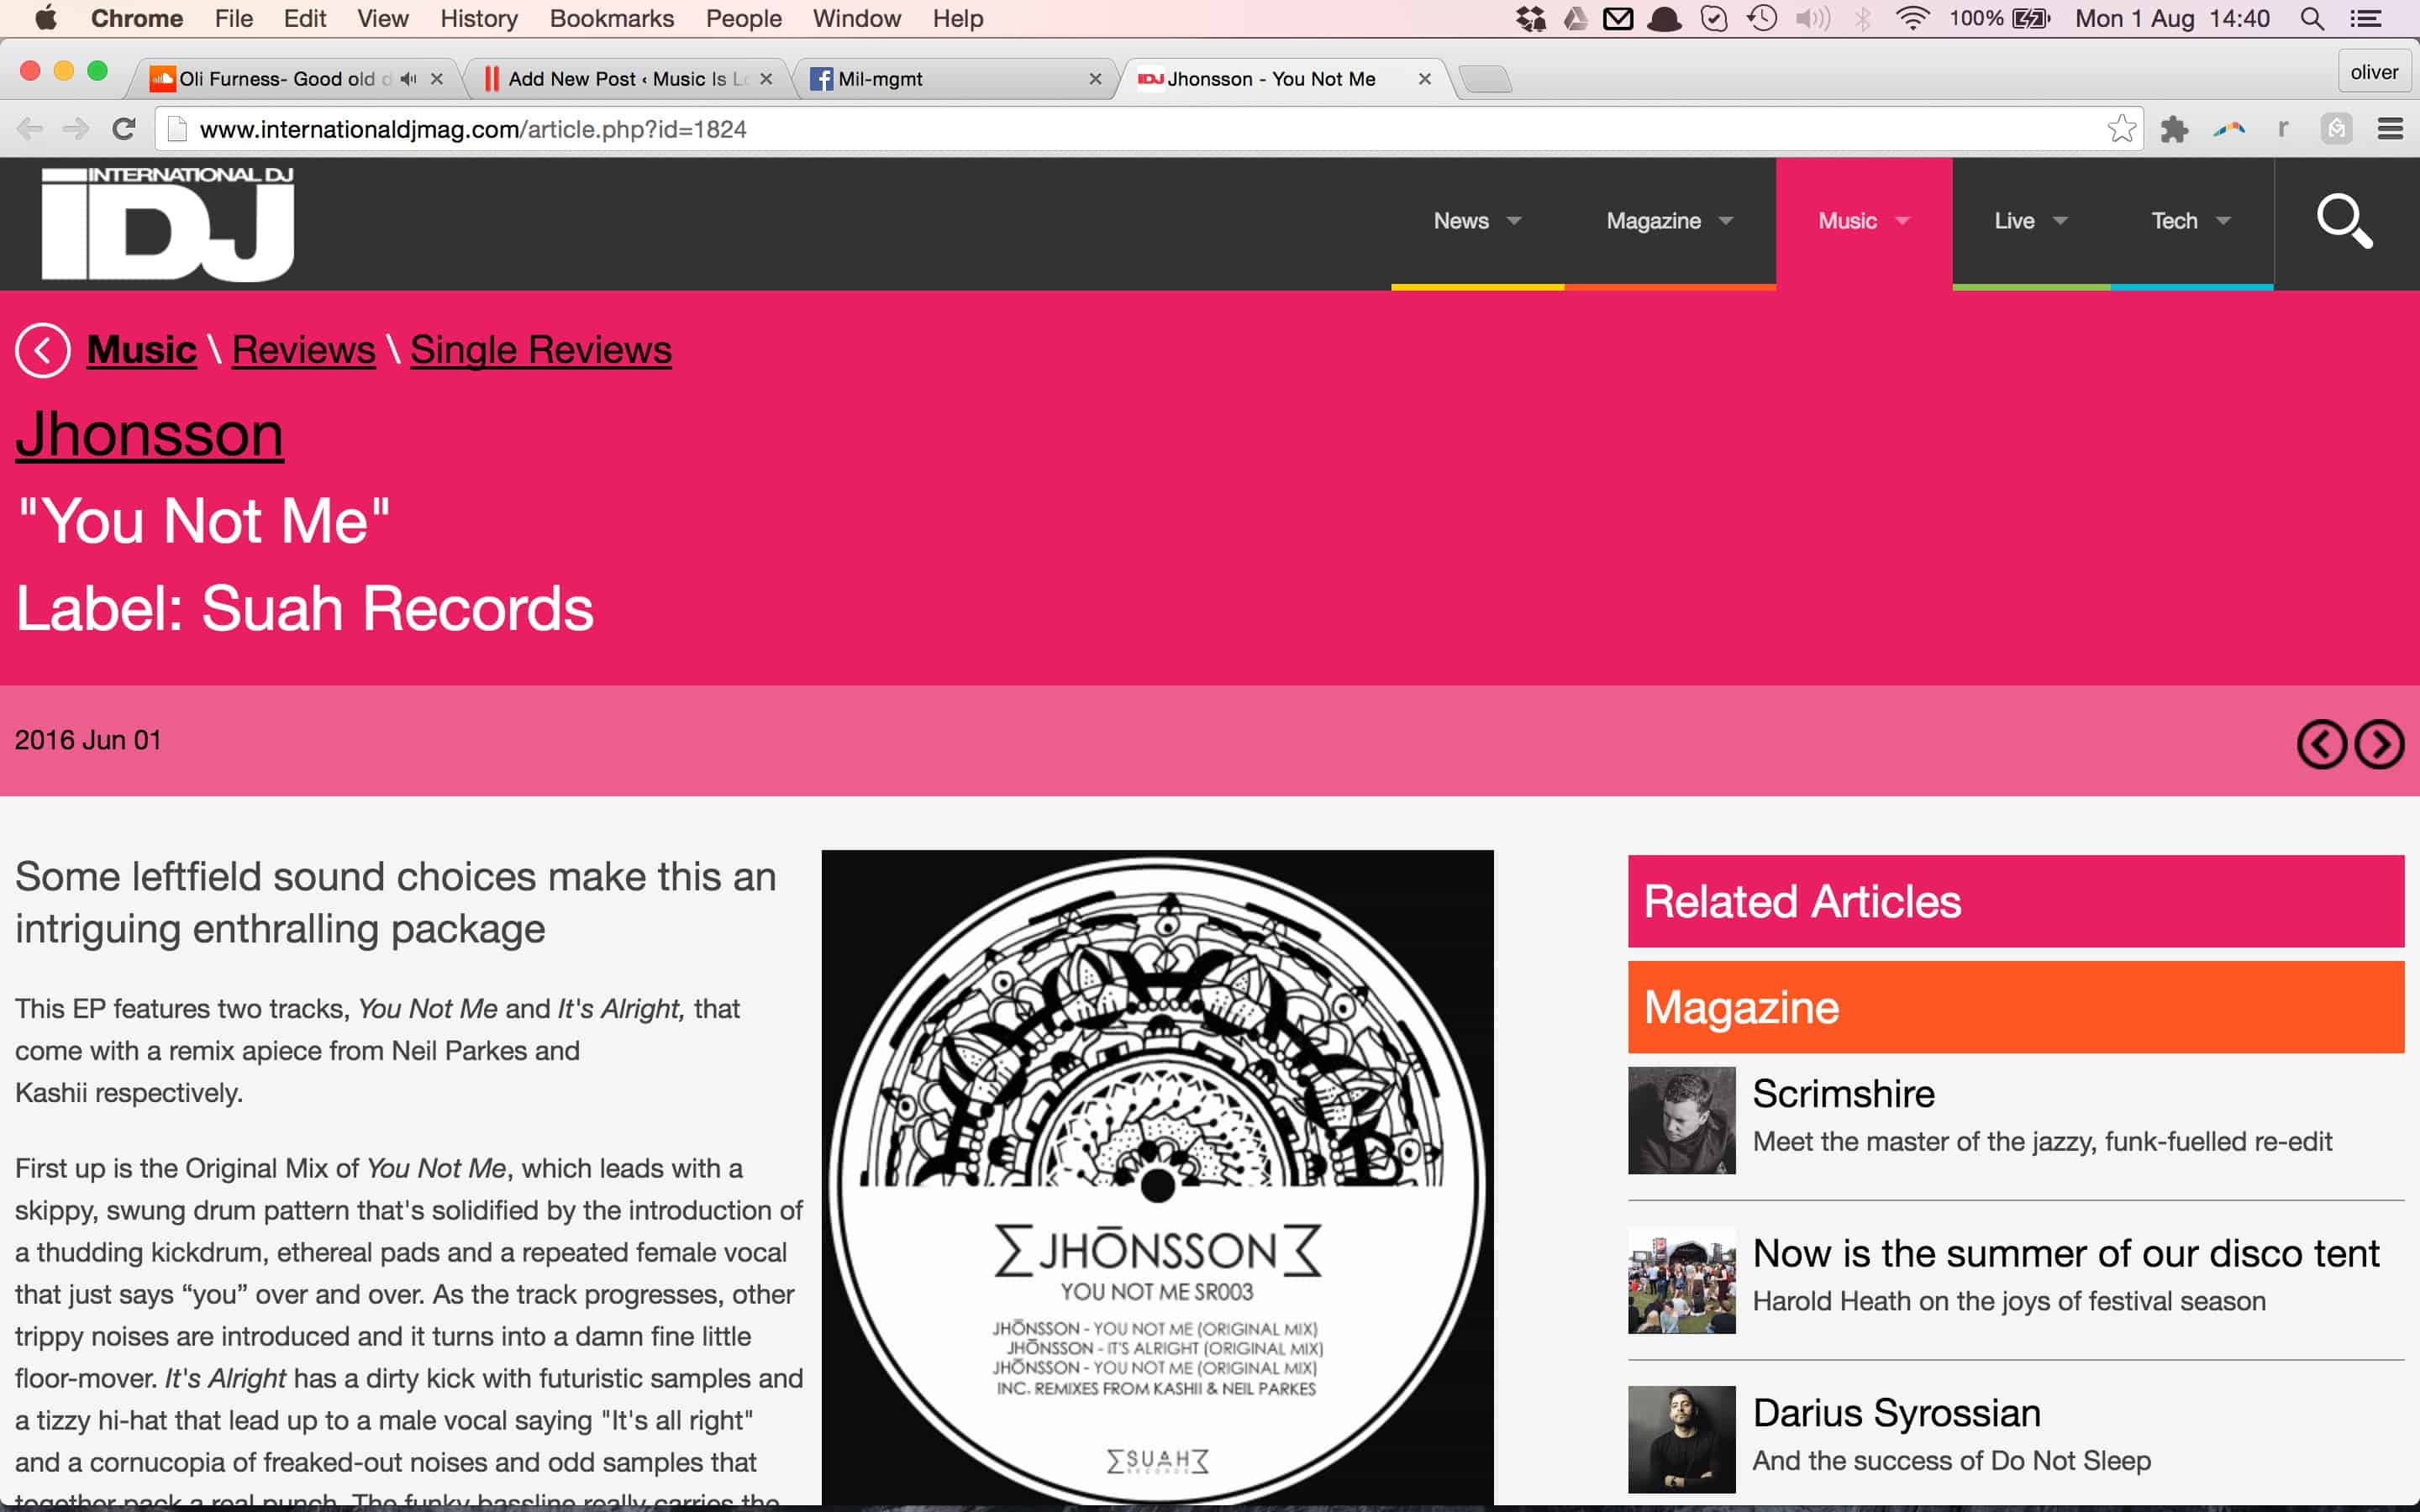Click the volume icon in menu bar
Viewport: 2420px width, 1512px height.
point(1812,18)
